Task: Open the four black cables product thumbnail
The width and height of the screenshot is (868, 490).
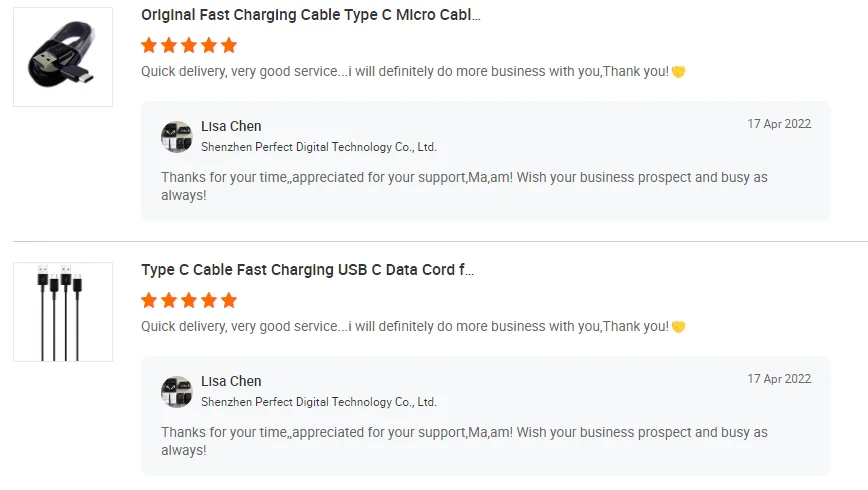Action: tap(62, 312)
